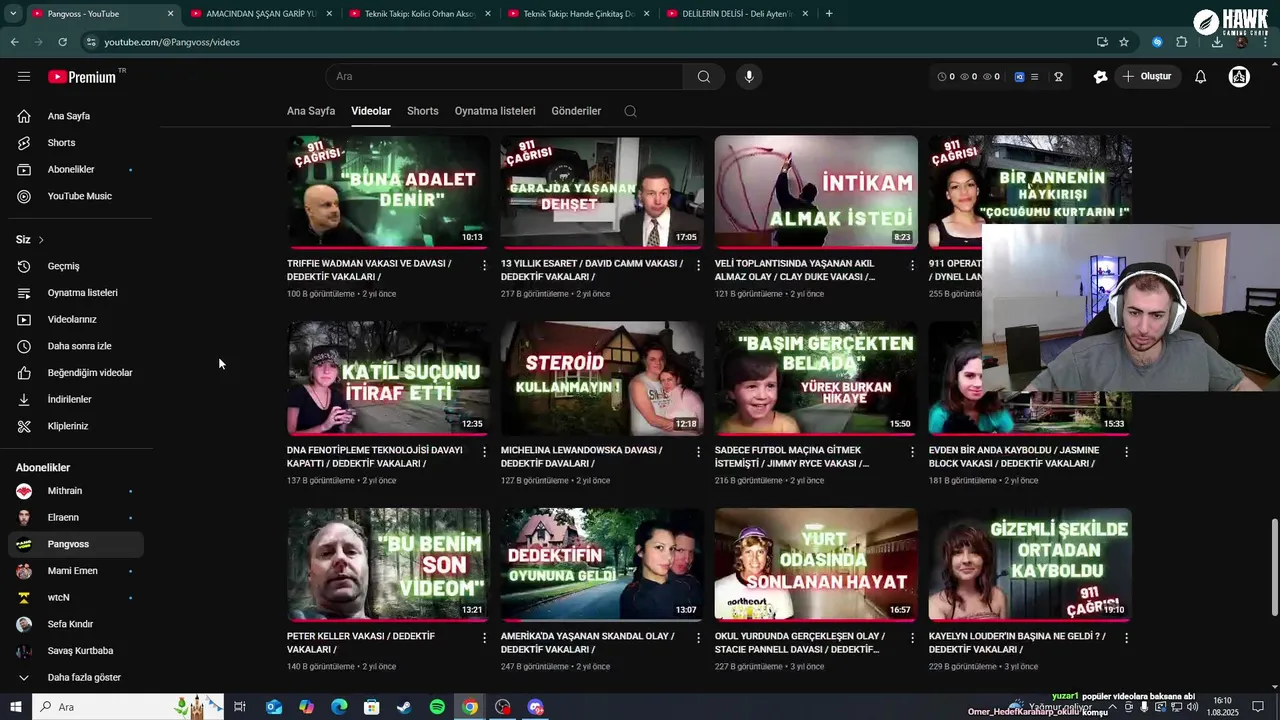Open Windows Start menu

[x=15, y=707]
